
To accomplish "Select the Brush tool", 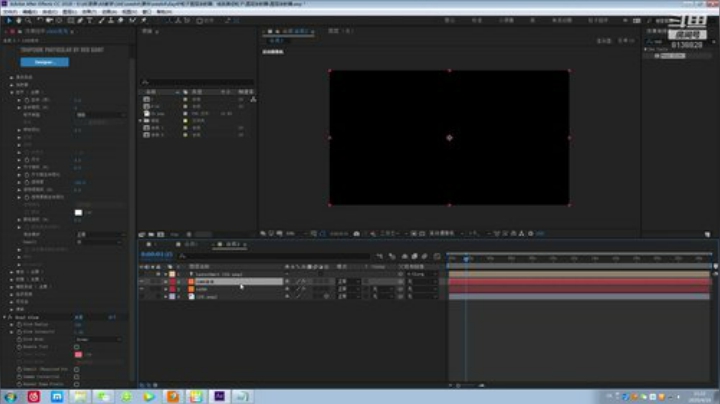I will 101,21.
